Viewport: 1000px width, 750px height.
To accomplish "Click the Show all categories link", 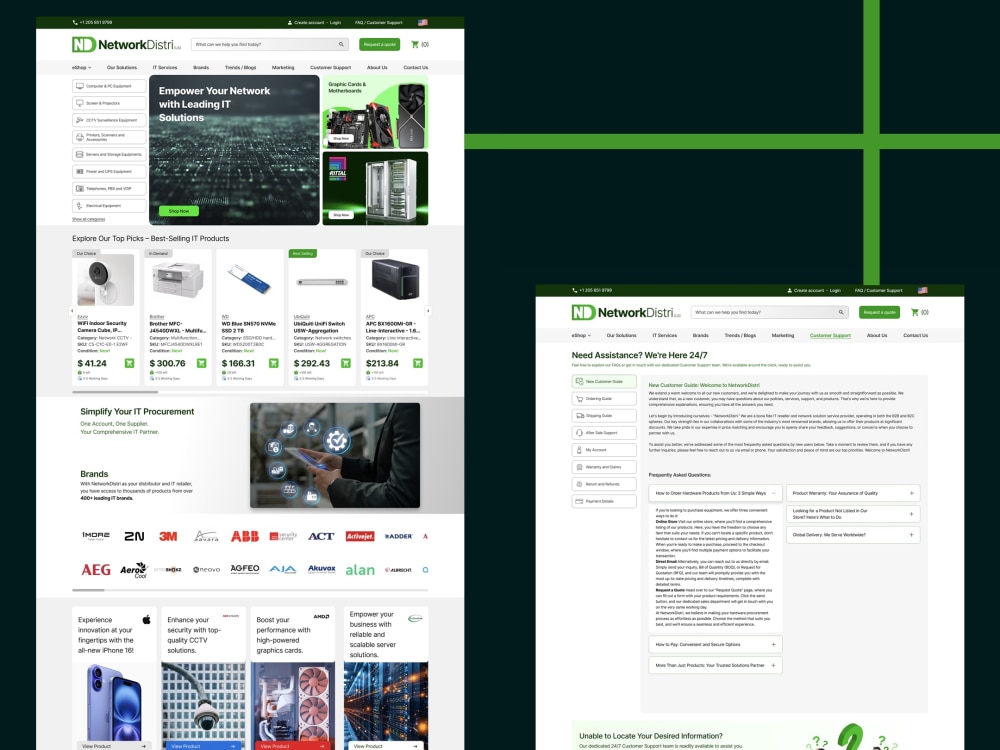I will point(89,219).
